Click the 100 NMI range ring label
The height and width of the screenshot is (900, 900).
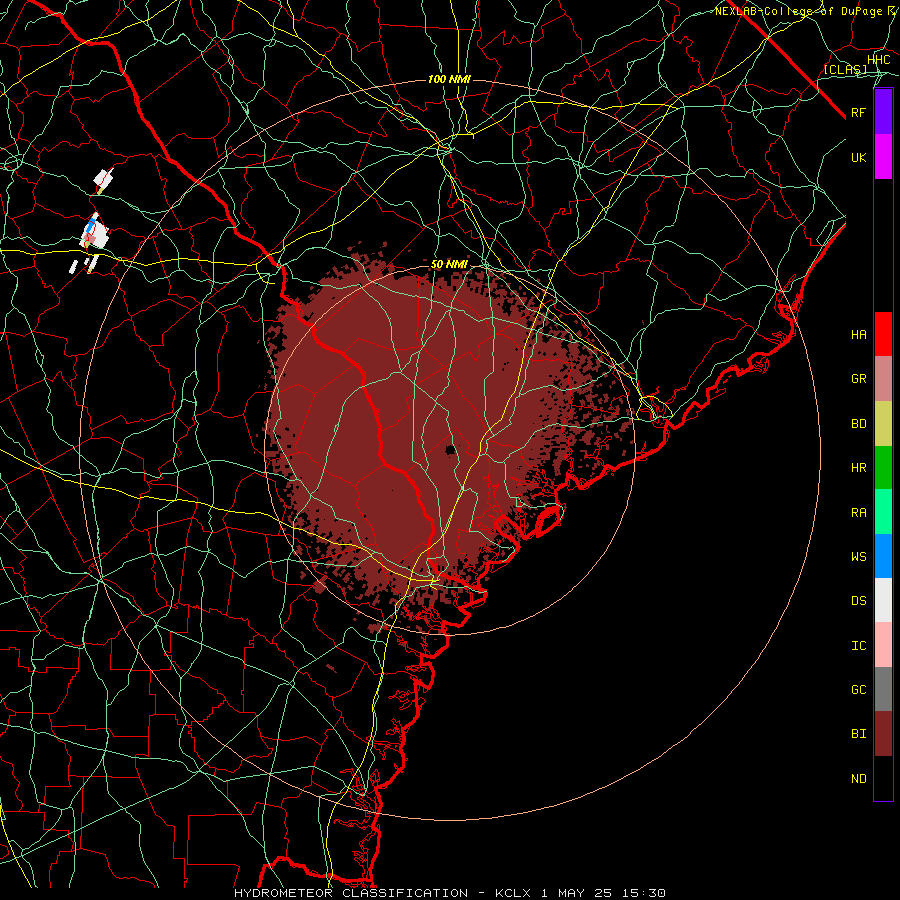(449, 79)
